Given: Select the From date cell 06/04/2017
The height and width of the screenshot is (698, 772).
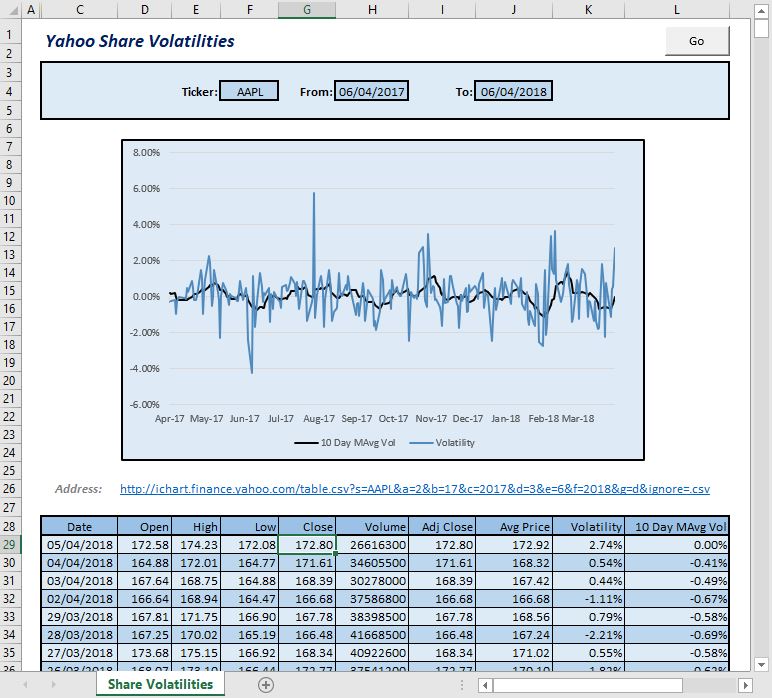Looking at the screenshot, I should pyautogui.click(x=371, y=92).
